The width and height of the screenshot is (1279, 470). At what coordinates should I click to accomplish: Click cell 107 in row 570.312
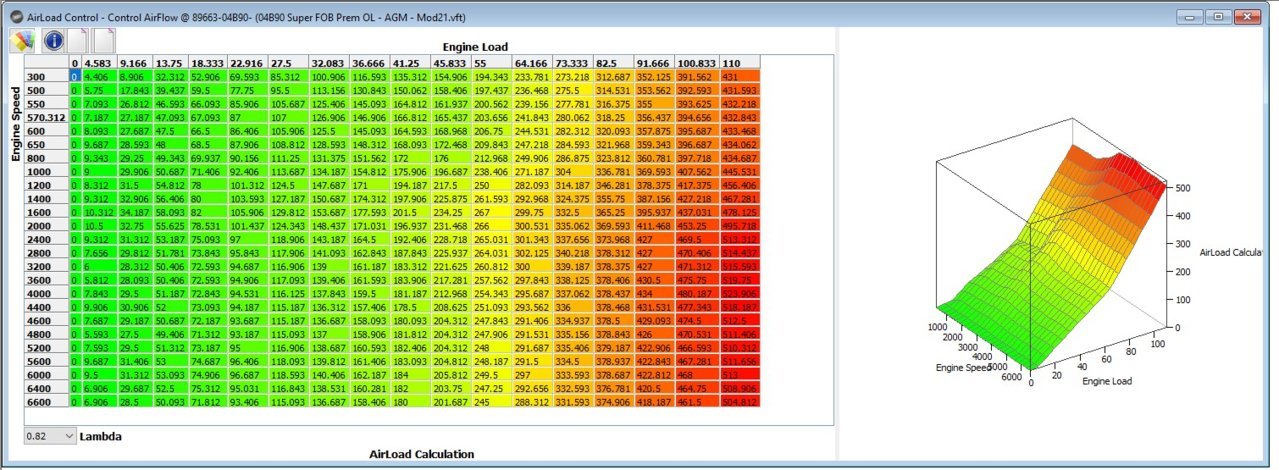[x=288, y=117]
